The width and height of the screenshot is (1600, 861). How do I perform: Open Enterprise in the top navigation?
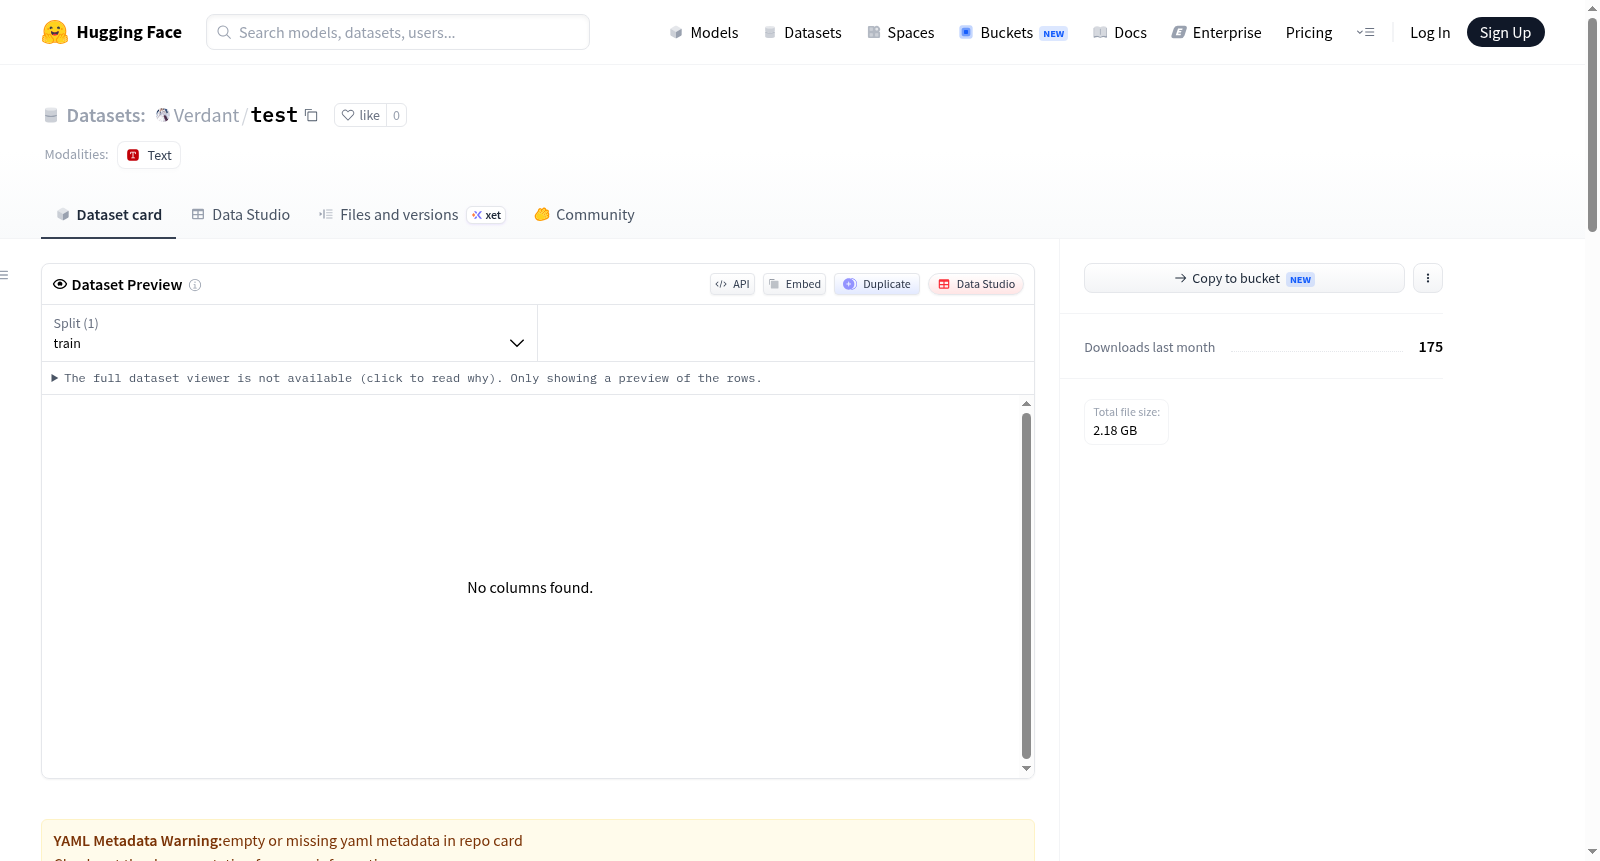pyautogui.click(x=1216, y=32)
